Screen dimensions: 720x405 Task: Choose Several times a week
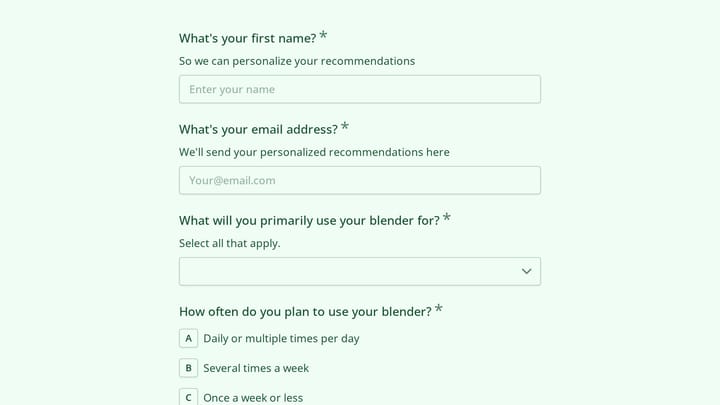click(256, 368)
